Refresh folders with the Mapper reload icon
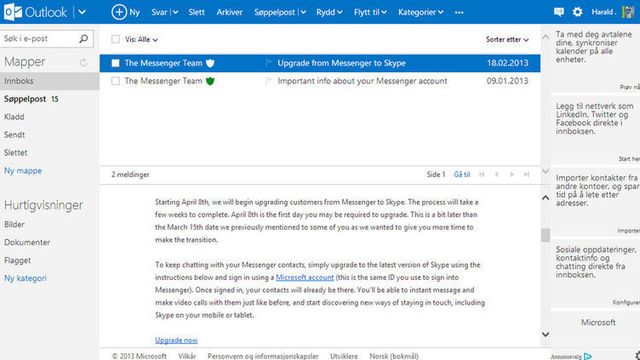 tap(84, 62)
